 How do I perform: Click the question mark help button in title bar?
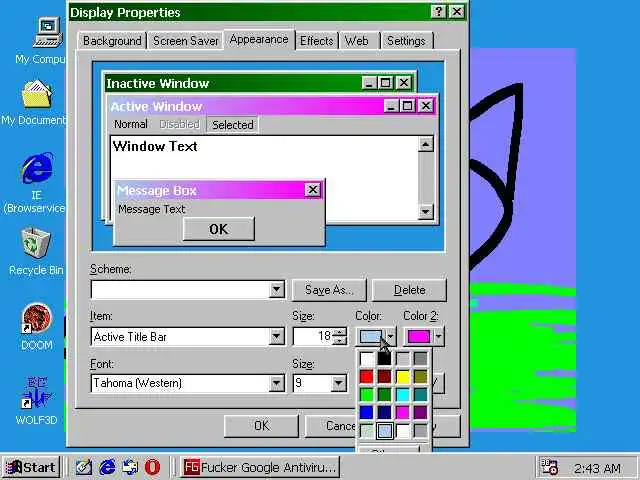438,12
